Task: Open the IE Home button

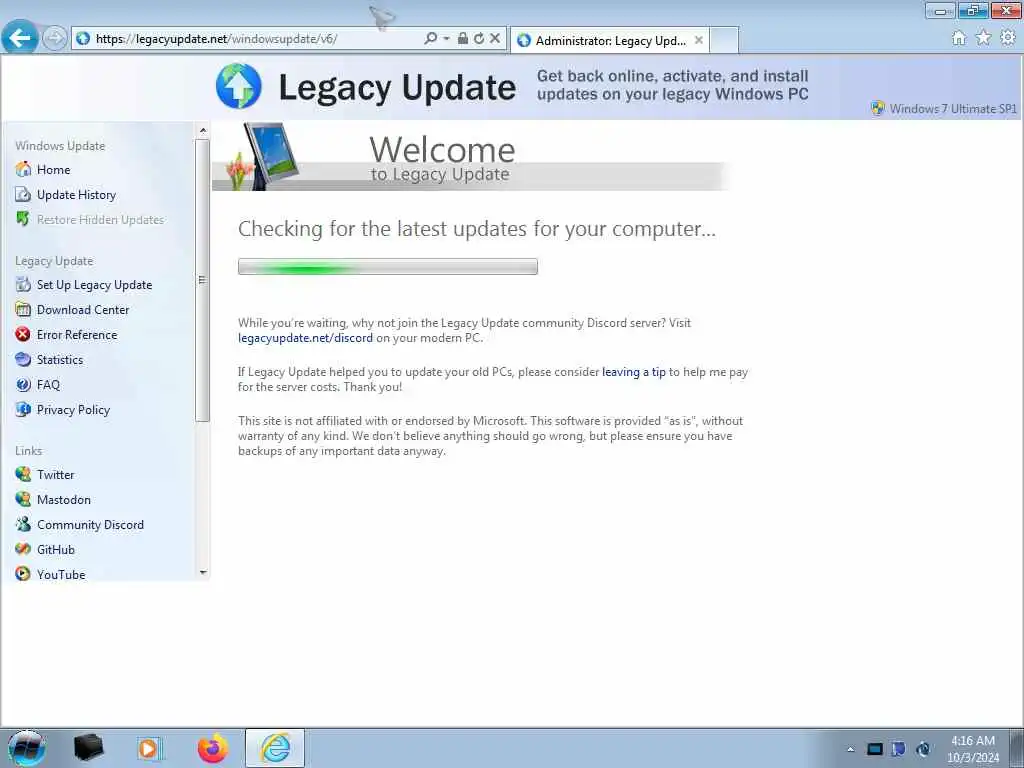Action: tap(959, 38)
